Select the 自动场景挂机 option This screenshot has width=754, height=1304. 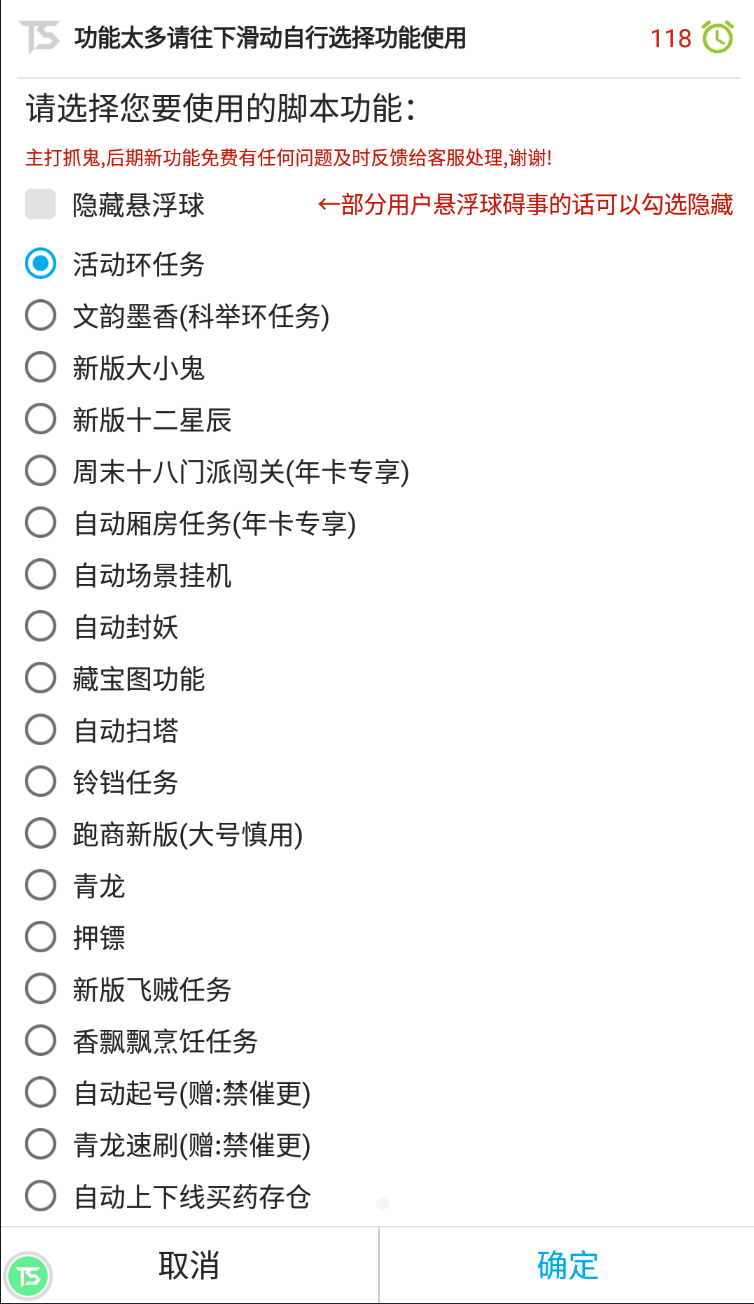tap(40, 573)
